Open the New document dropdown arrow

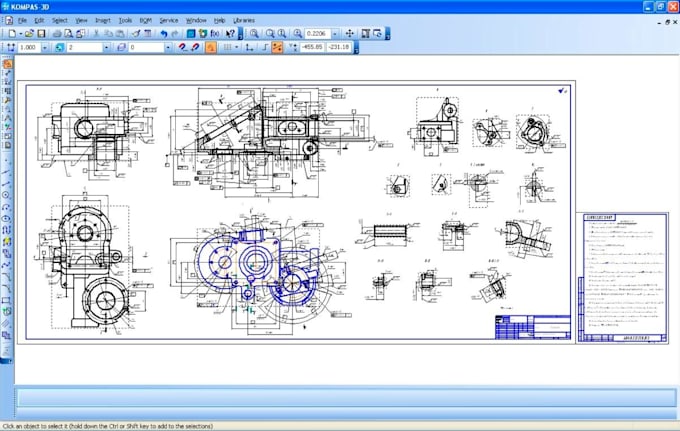pyautogui.click(x=20, y=33)
